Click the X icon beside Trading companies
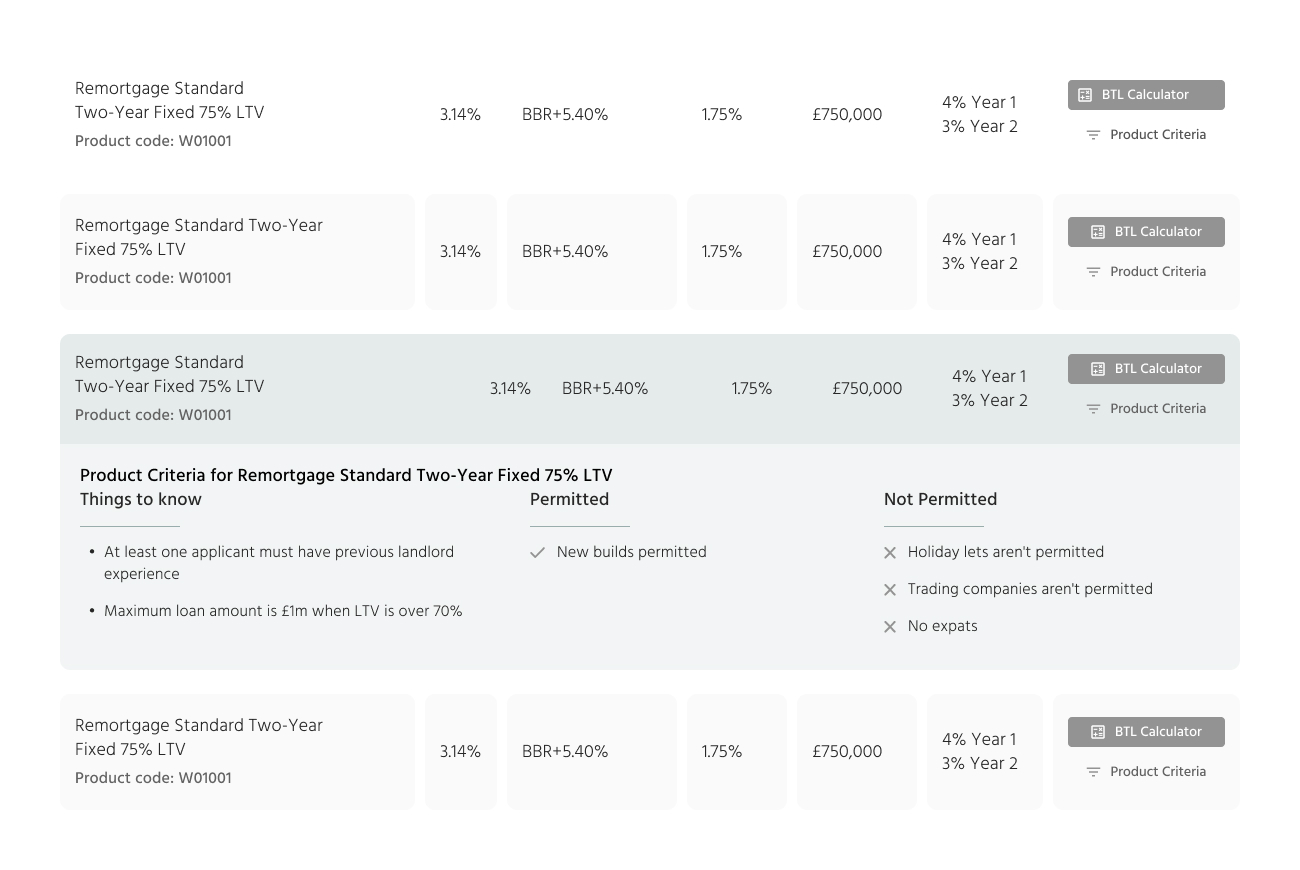Screen dimensions: 1300x870 click(x=890, y=590)
